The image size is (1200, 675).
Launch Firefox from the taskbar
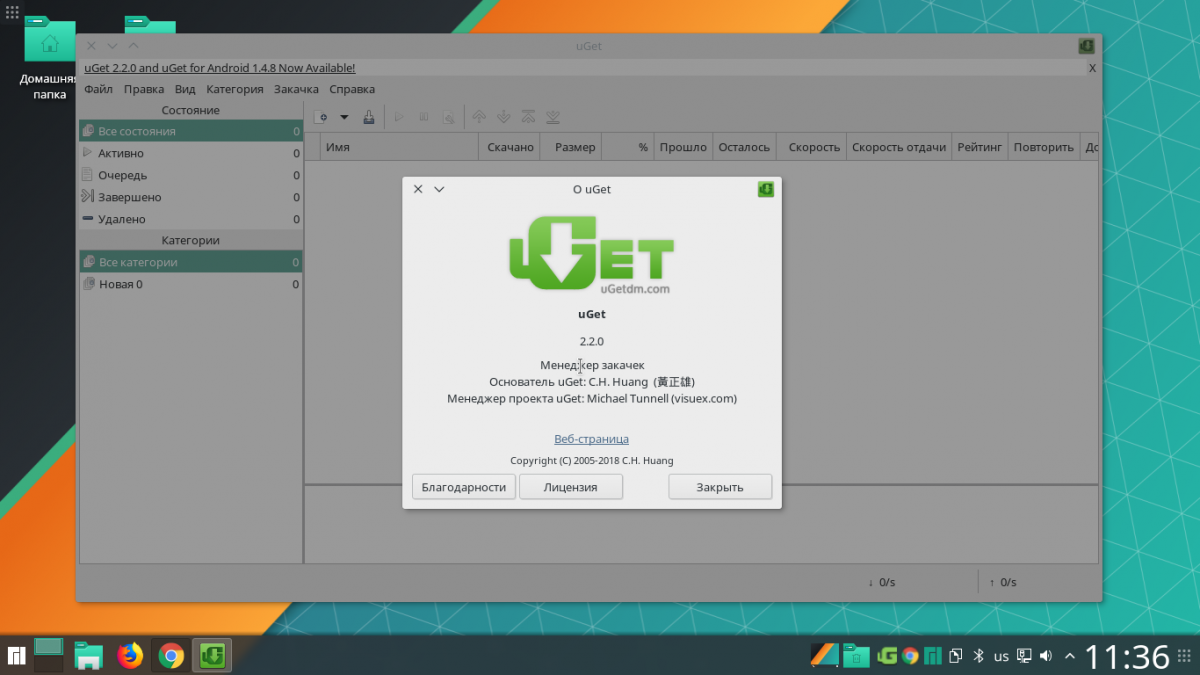click(130, 656)
